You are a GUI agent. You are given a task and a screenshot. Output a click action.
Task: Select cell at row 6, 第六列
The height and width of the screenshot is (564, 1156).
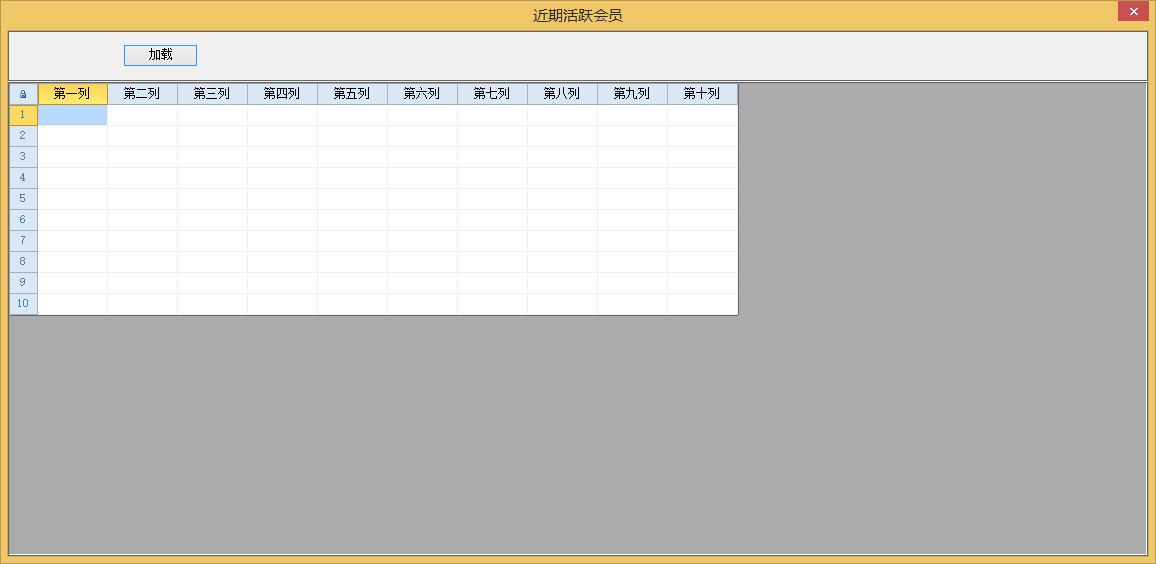coord(422,220)
